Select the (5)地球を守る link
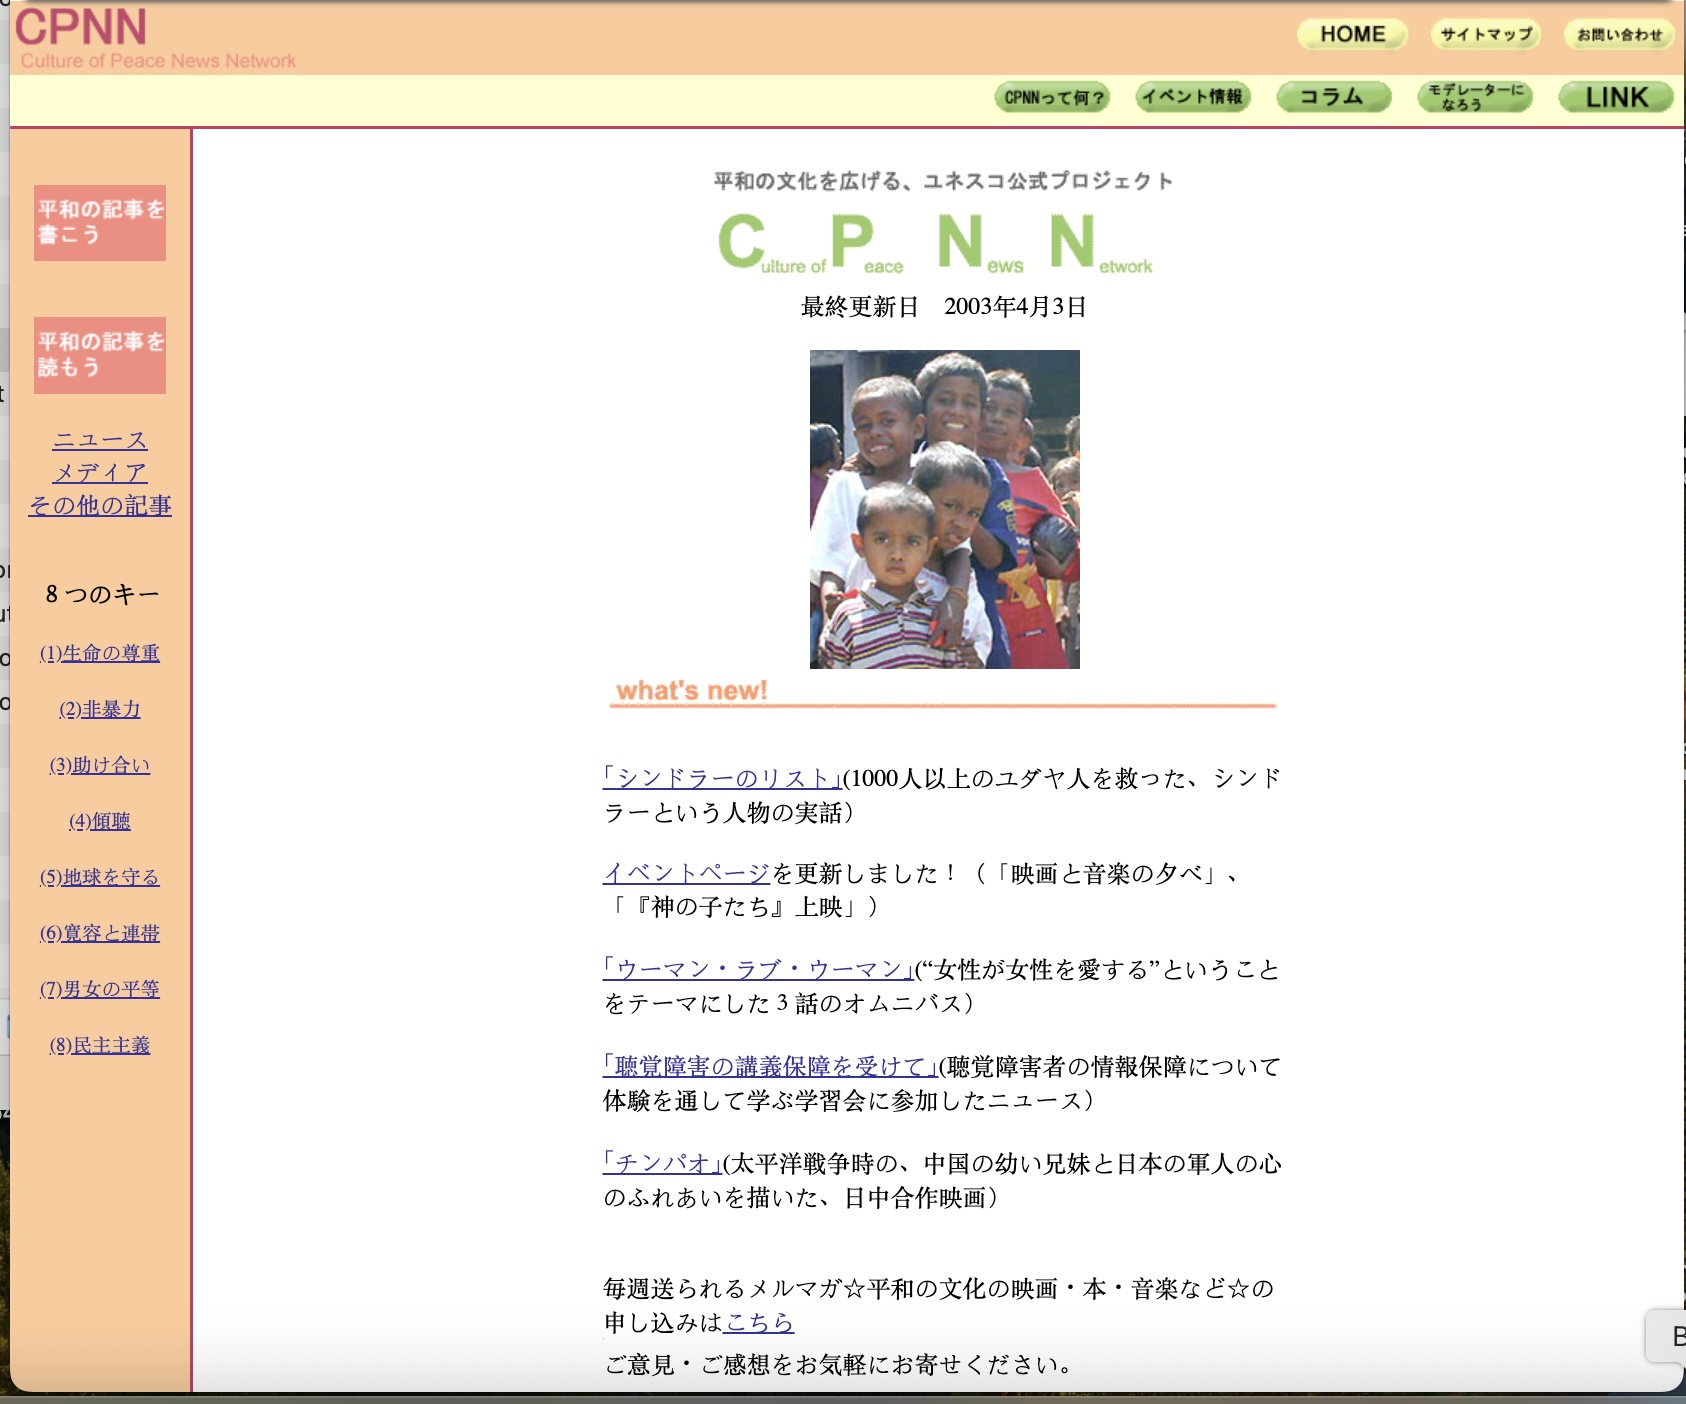 [x=100, y=877]
